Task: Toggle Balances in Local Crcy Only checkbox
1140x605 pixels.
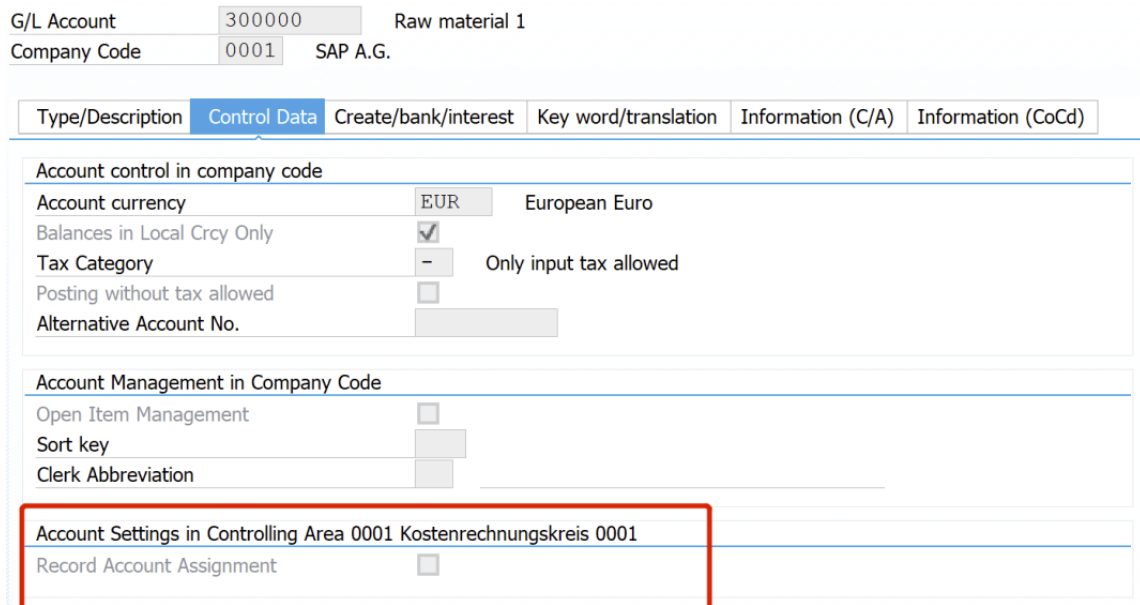Action: (x=428, y=233)
